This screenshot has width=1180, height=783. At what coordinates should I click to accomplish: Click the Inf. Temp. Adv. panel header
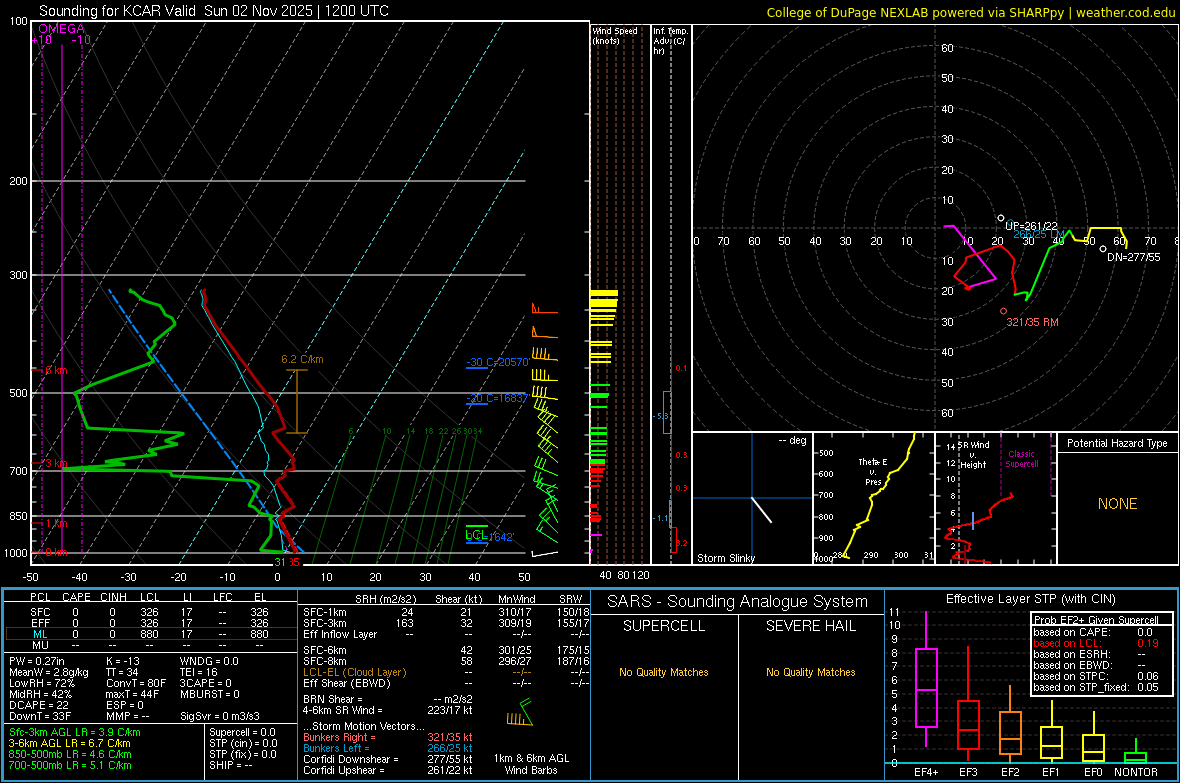[670, 41]
